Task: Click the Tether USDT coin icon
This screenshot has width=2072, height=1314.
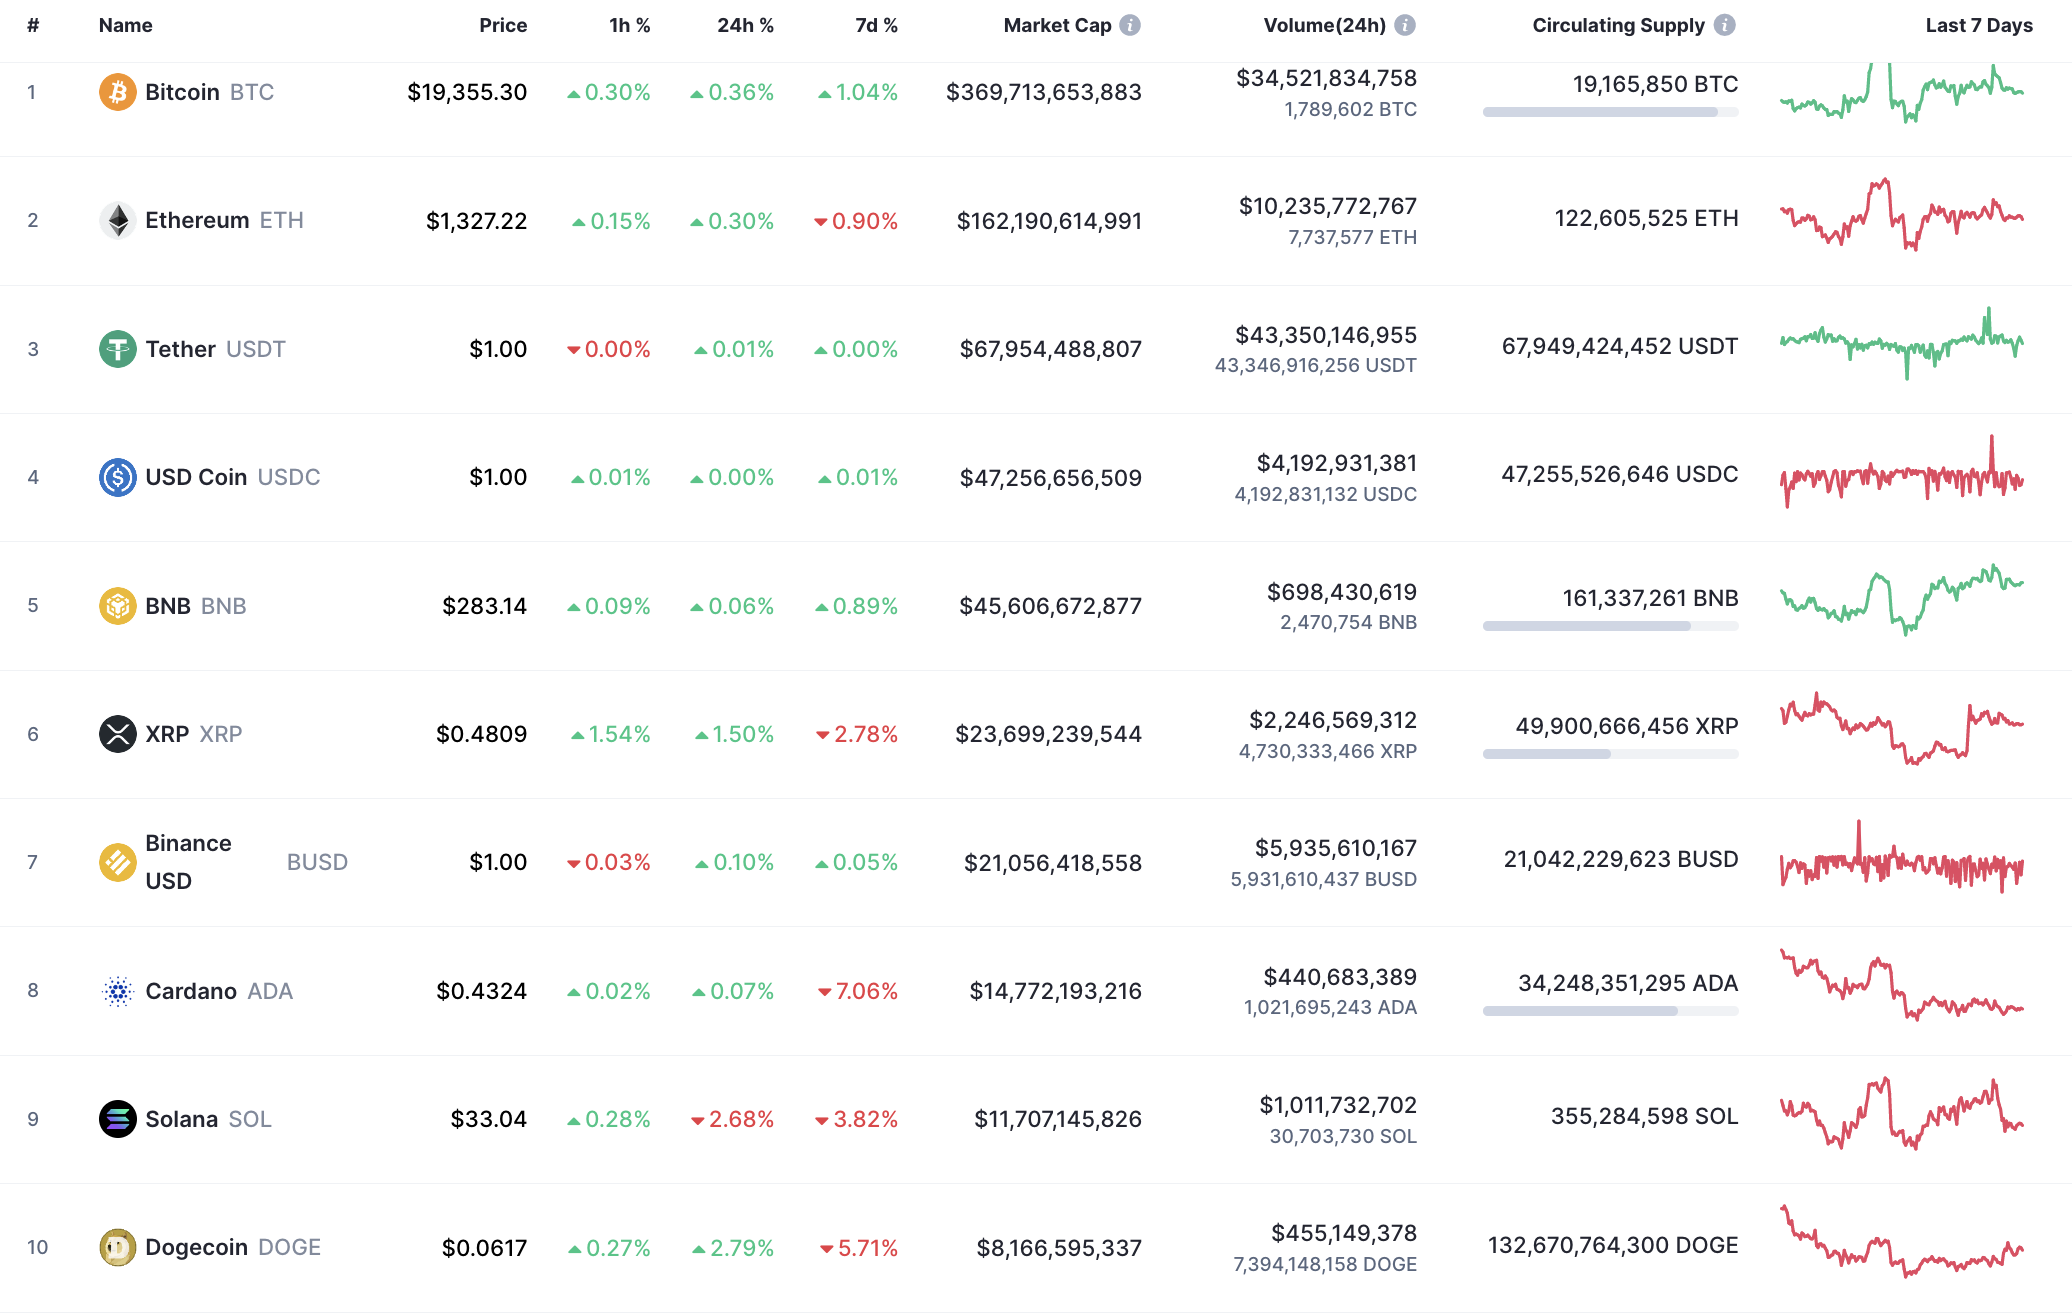Action: point(117,348)
